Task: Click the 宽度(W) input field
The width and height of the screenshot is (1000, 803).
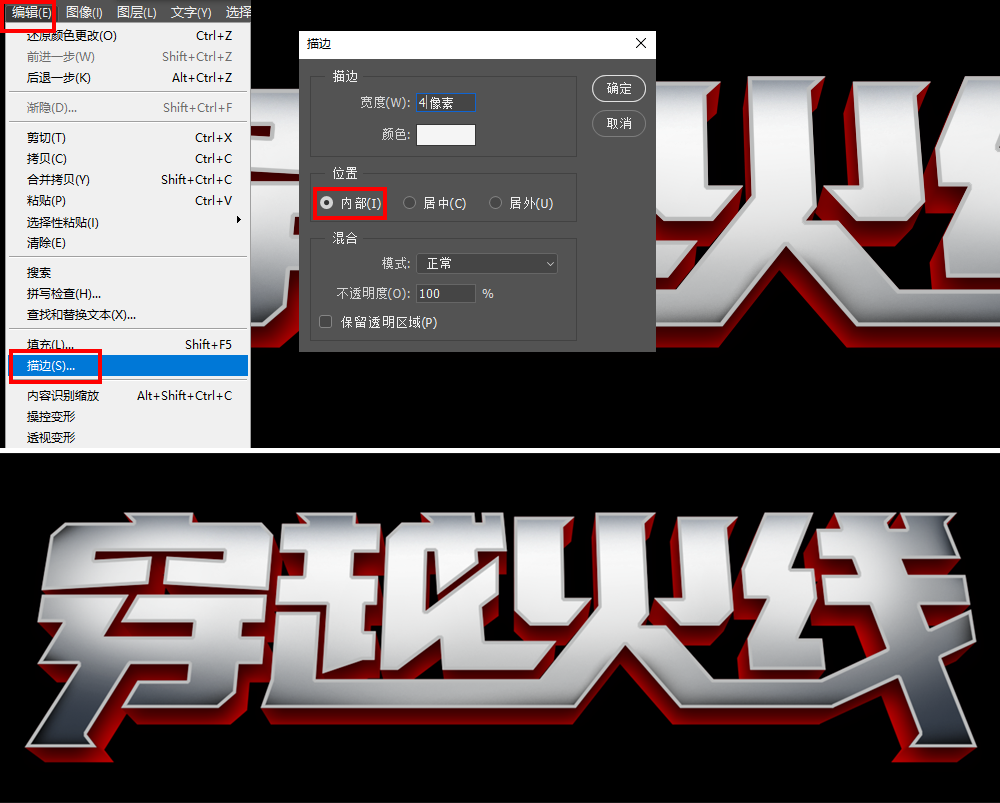Action: pyautogui.click(x=446, y=103)
